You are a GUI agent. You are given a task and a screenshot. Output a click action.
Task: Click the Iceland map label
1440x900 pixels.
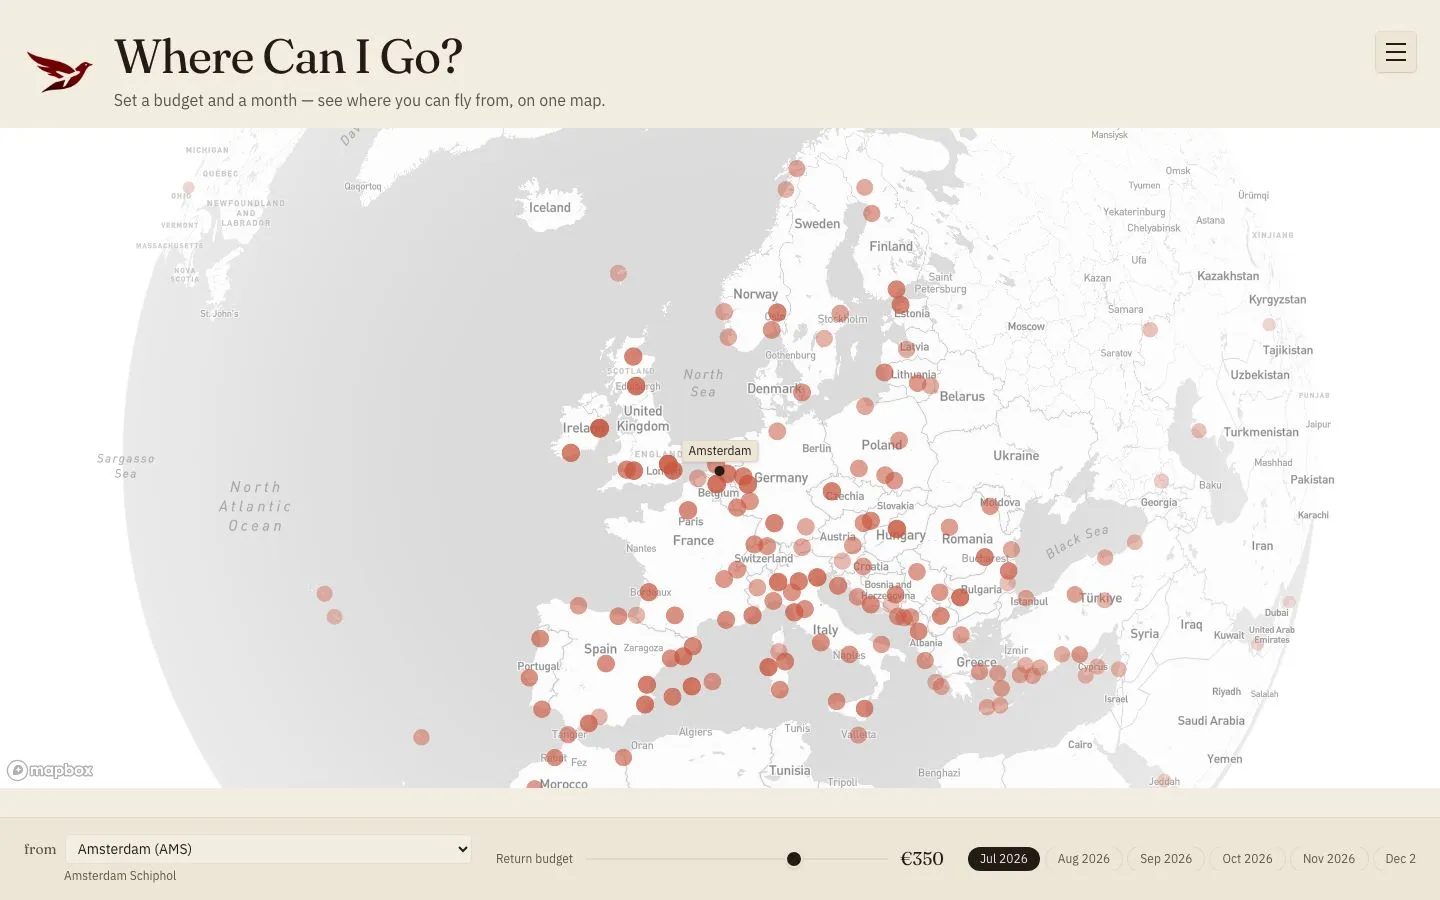[550, 208]
